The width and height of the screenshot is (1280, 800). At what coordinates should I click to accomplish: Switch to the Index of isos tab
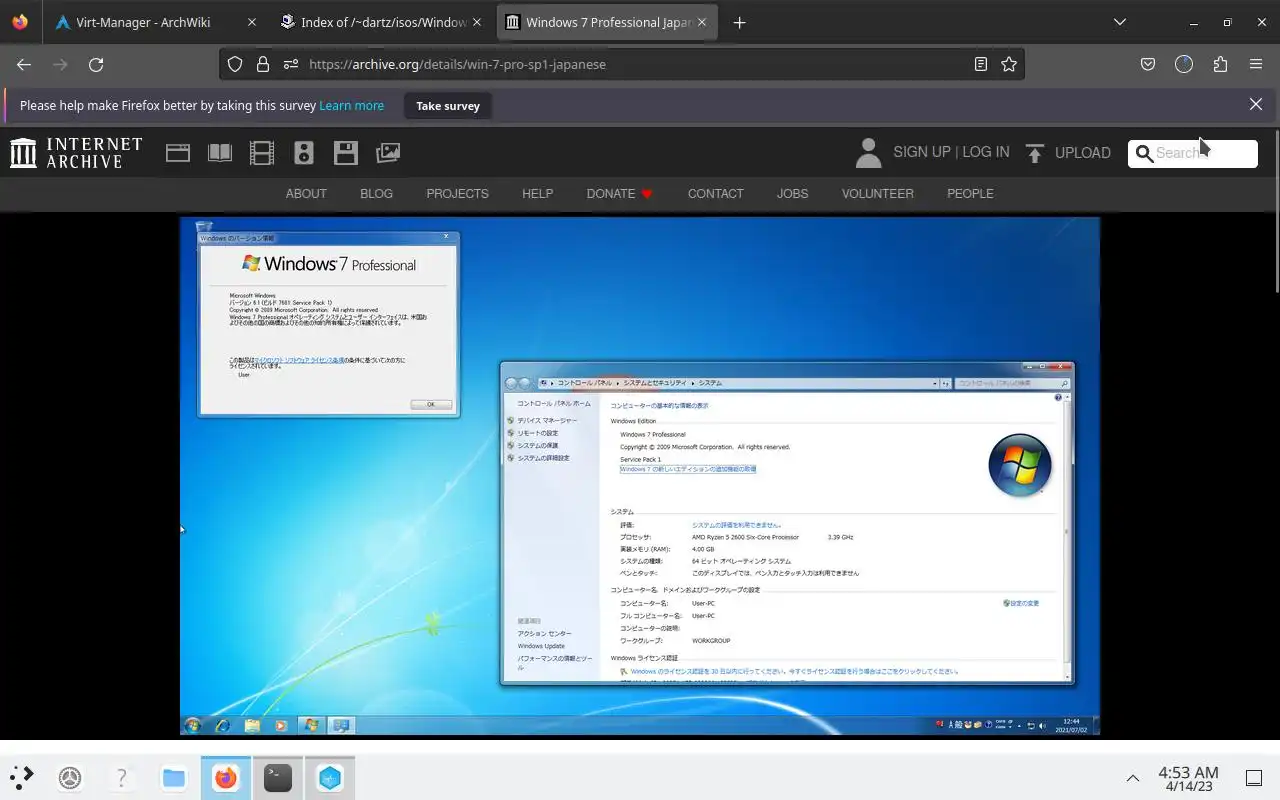coord(381,22)
